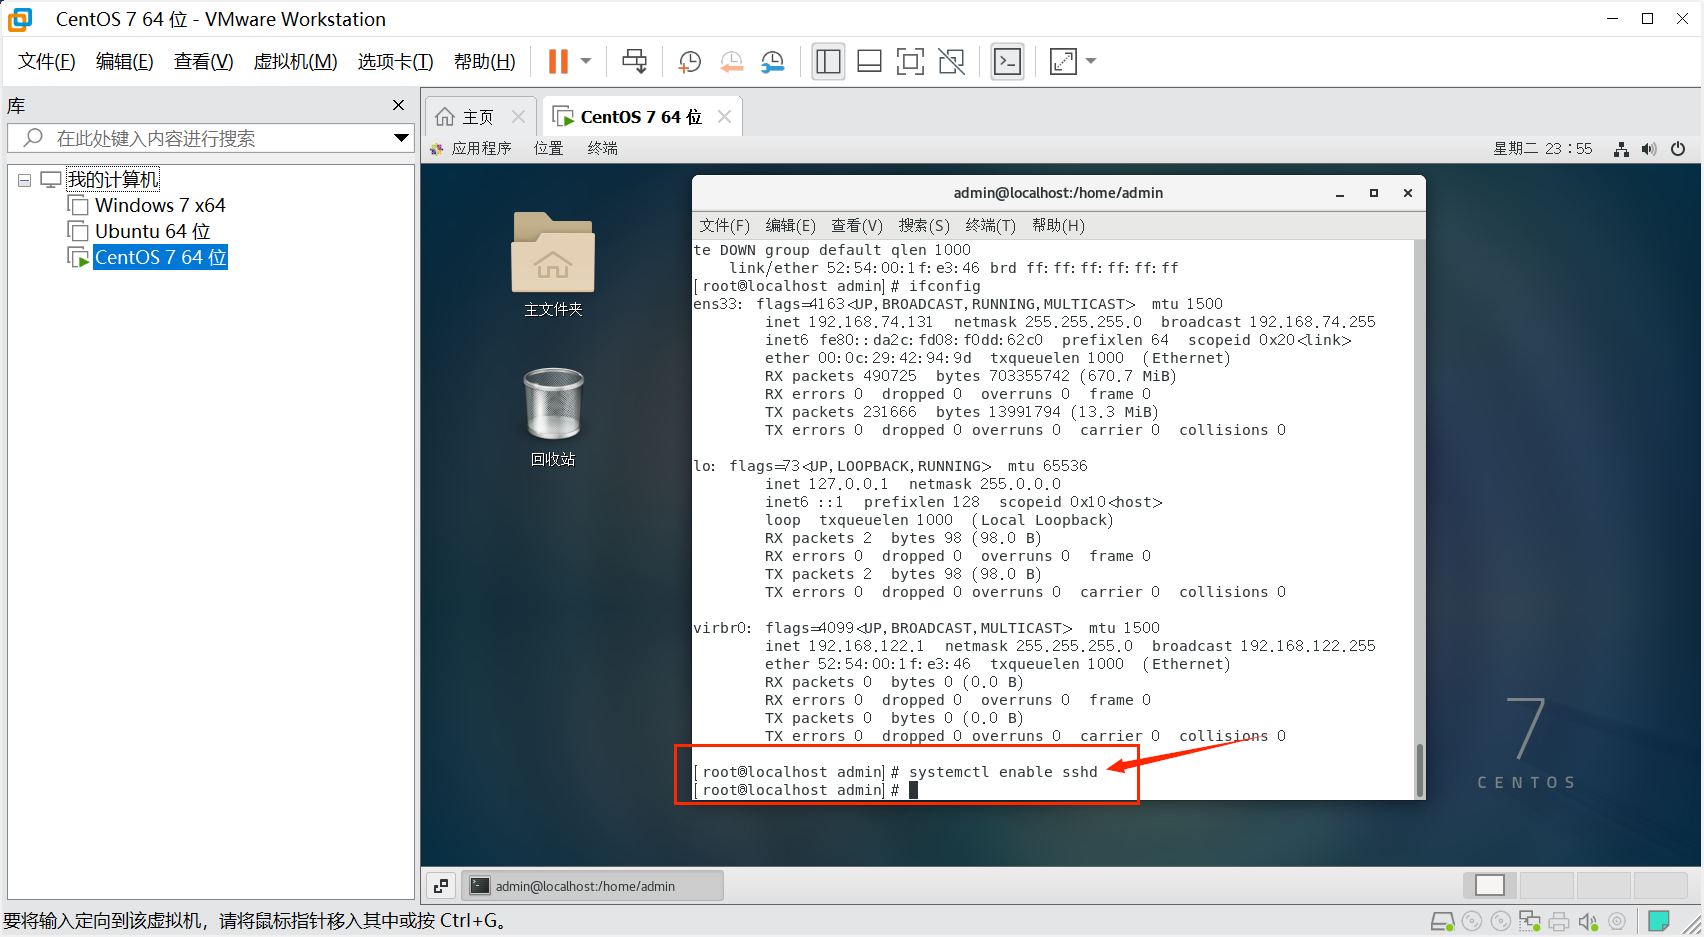The image size is (1704, 937).
Task: Open the 查看(V) menu in VMware
Action: tap(203, 61)
